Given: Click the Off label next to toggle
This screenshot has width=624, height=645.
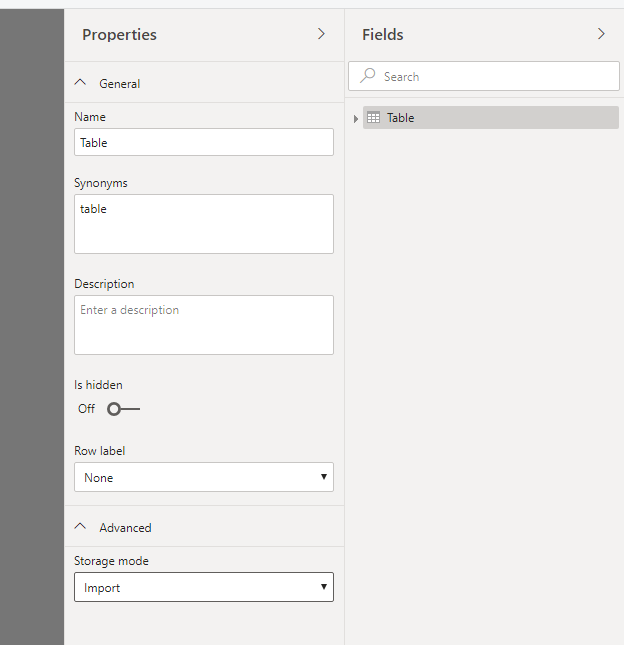Looking at the screenshot, I should [x=86, y=408].
